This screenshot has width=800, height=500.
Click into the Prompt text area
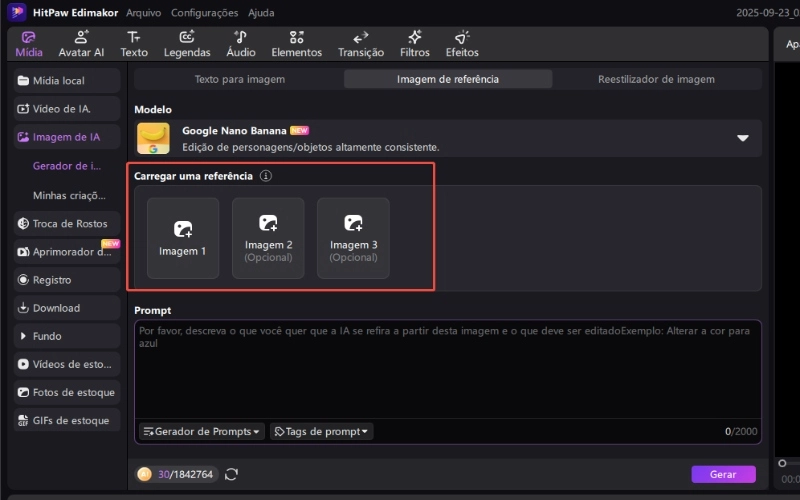(x=447, y=369)
